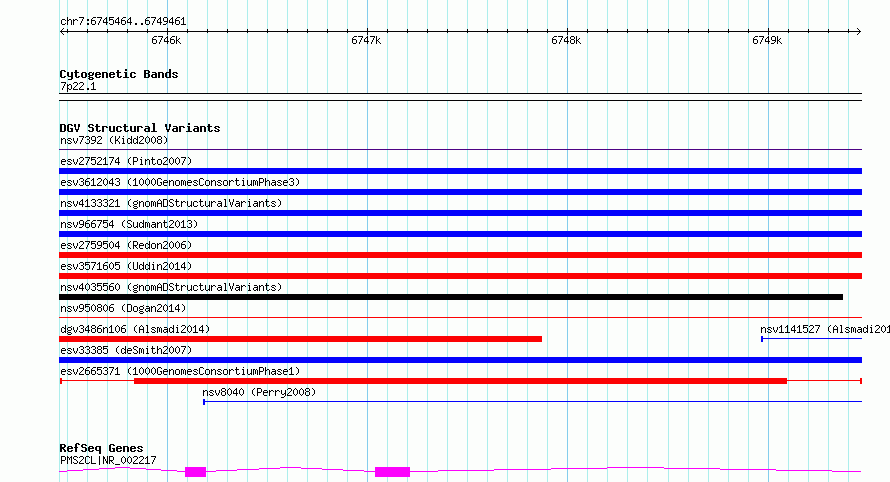Click the nsv4133321 gnomAD blue variant bar
Screen dimensions: 890x482
(x=460, y=213)
